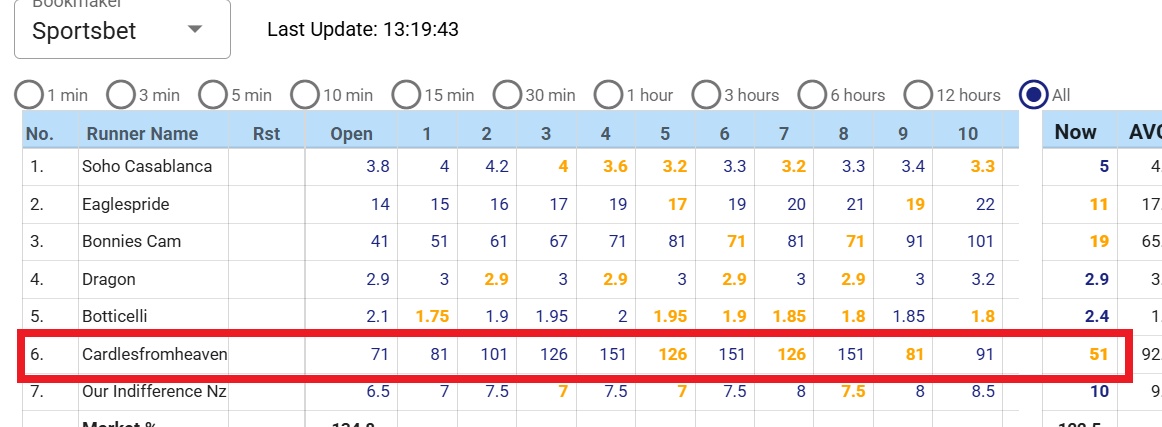The width and height of the screenshot is (1162, 427).
Task: Select the 1 hour radio button
Action: point(608,95)
